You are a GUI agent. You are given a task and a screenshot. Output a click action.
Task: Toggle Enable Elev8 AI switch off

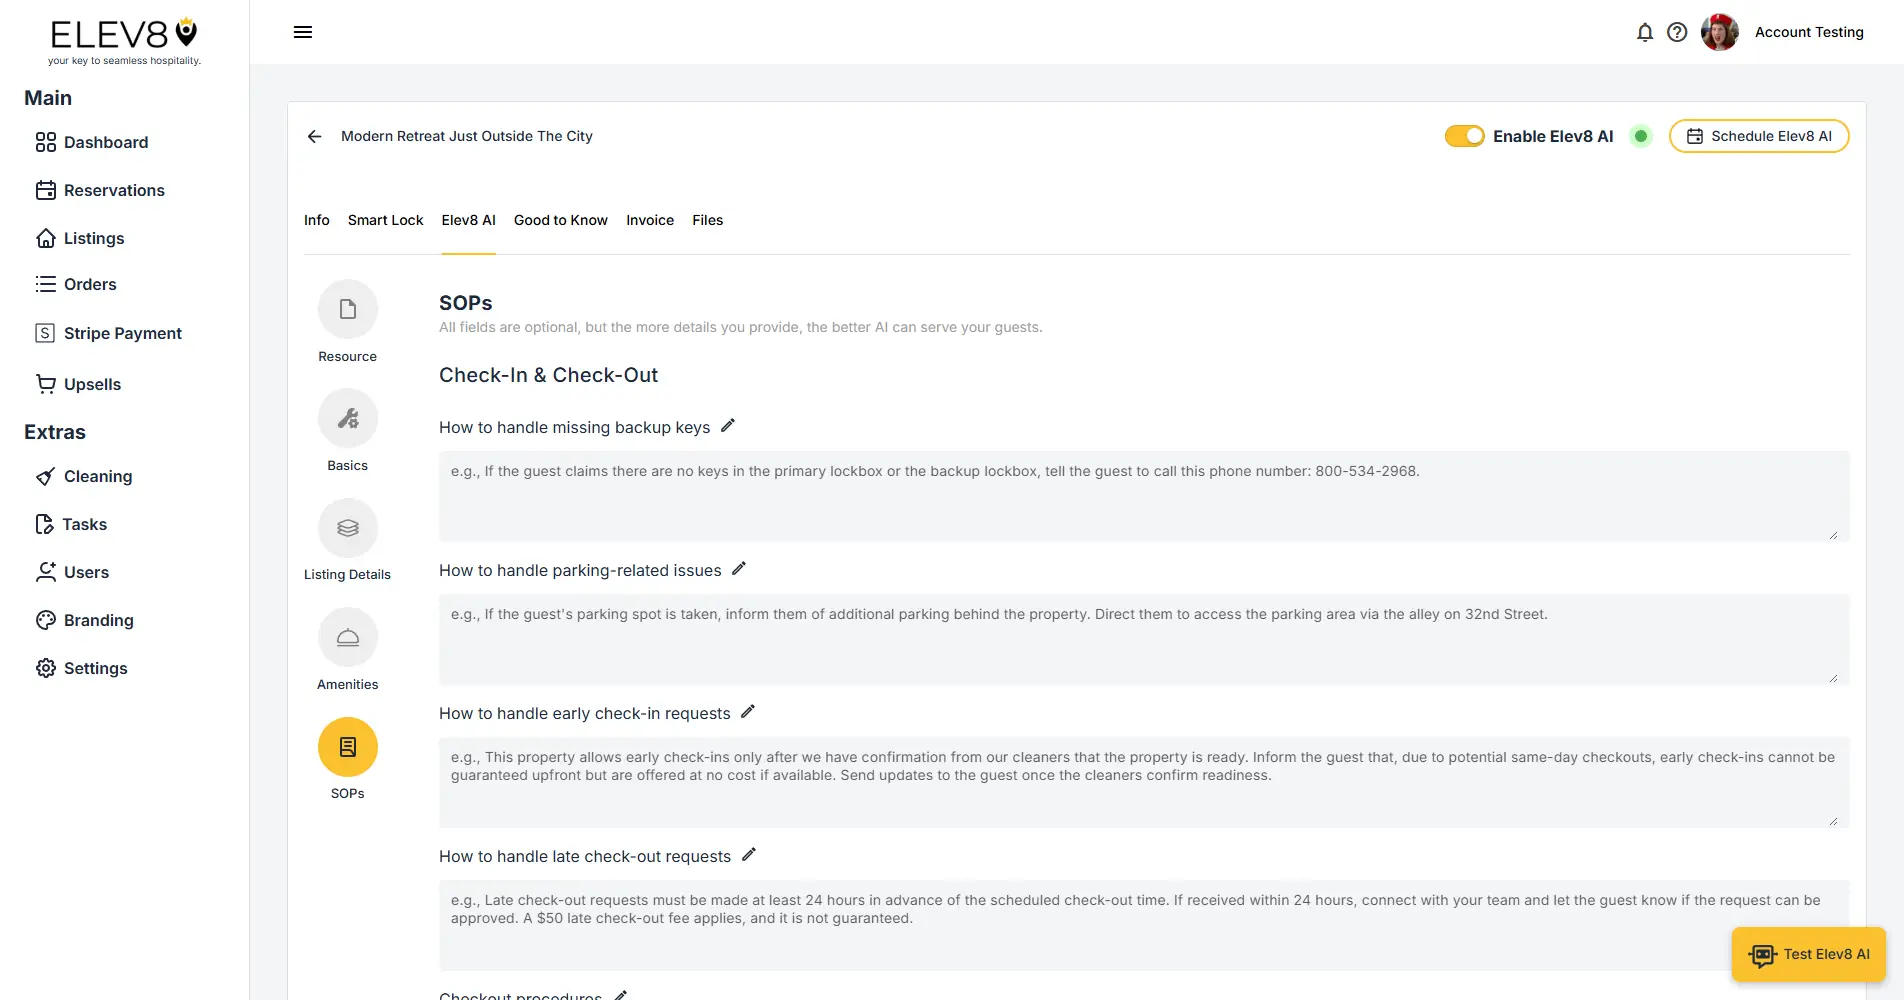(1464, 136)
